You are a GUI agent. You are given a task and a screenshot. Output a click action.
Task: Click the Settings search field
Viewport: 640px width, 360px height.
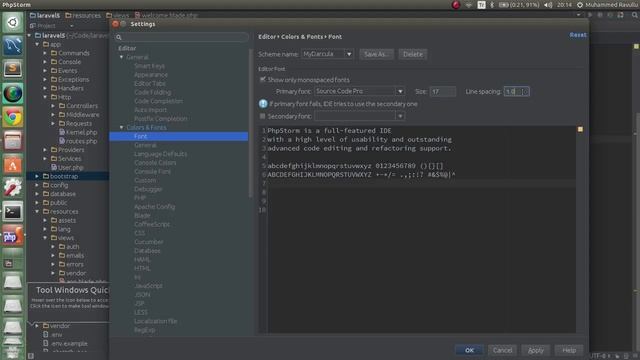coord(181,37)
